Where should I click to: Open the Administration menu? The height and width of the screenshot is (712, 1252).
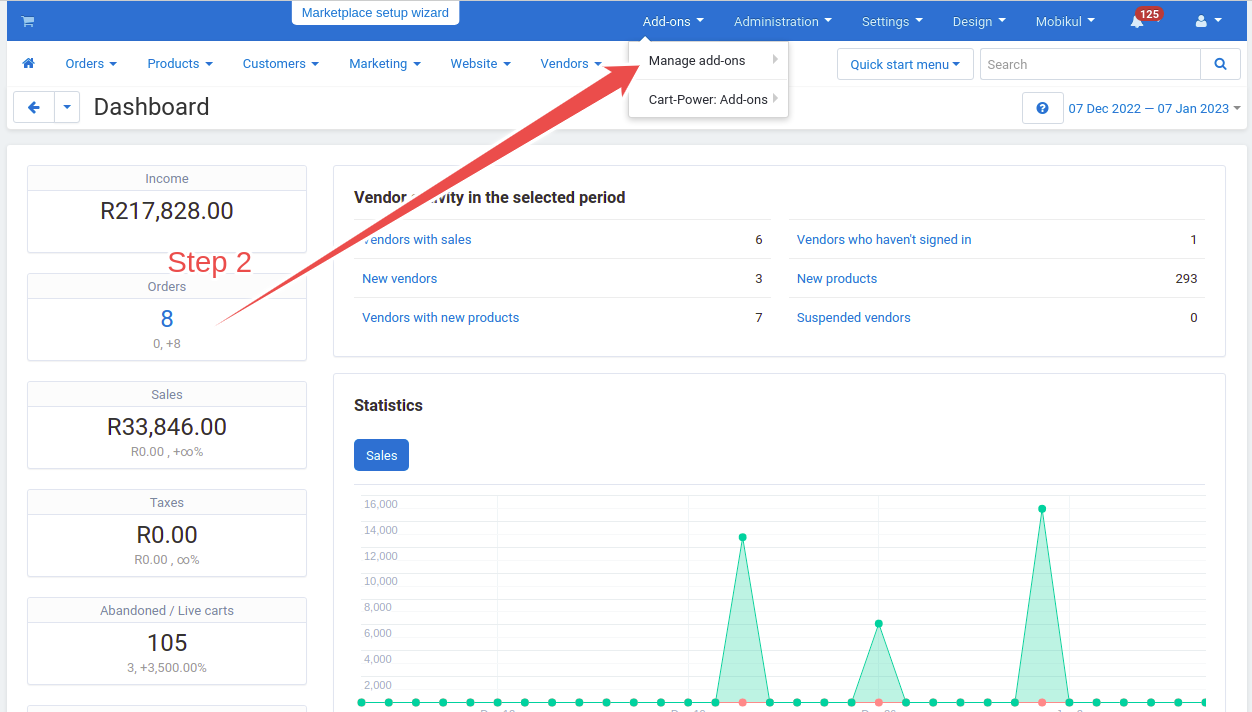782,21
